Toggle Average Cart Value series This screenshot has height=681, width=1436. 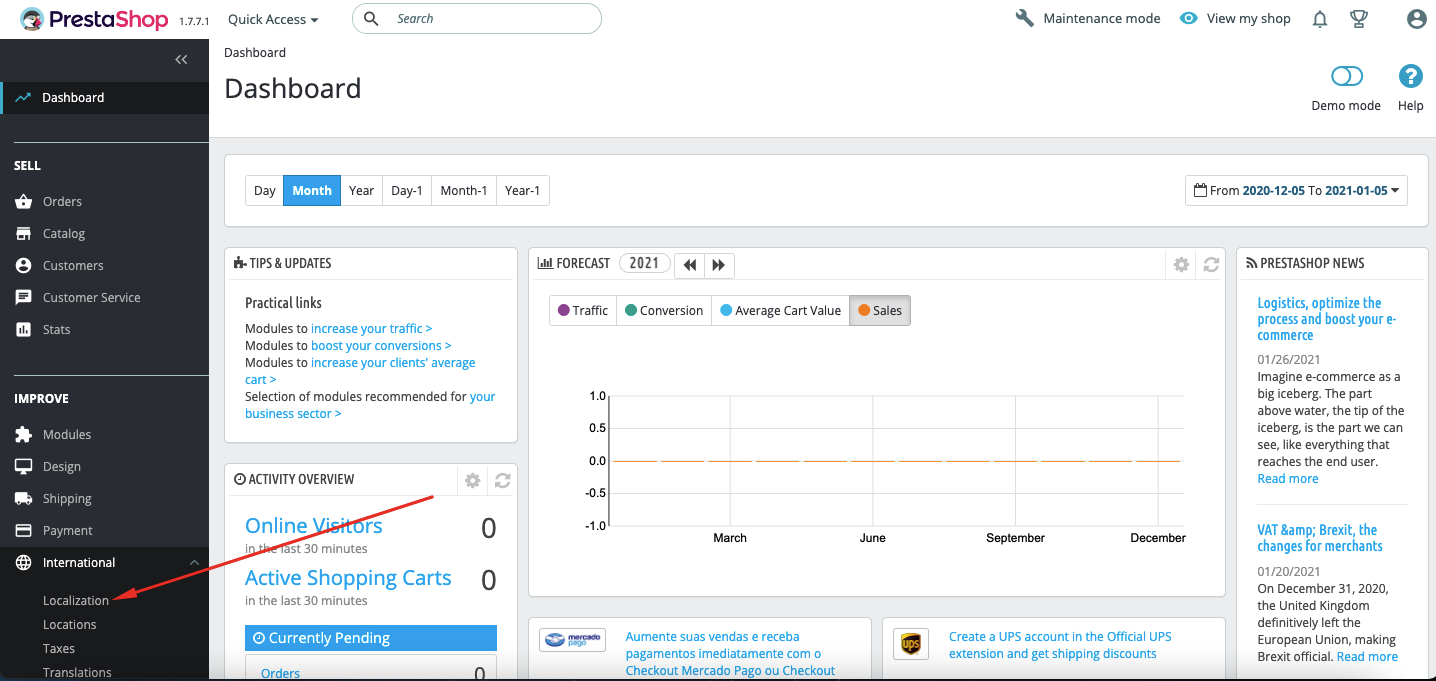pyautogui.click(x=780, y=310)
